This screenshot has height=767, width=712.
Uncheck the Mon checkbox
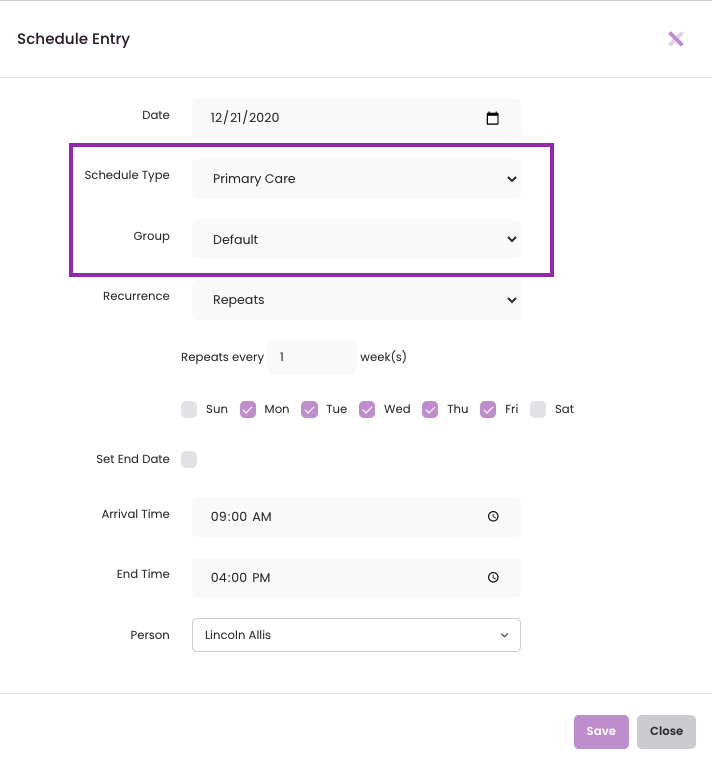pyautogui.click(x=248, y=409)
